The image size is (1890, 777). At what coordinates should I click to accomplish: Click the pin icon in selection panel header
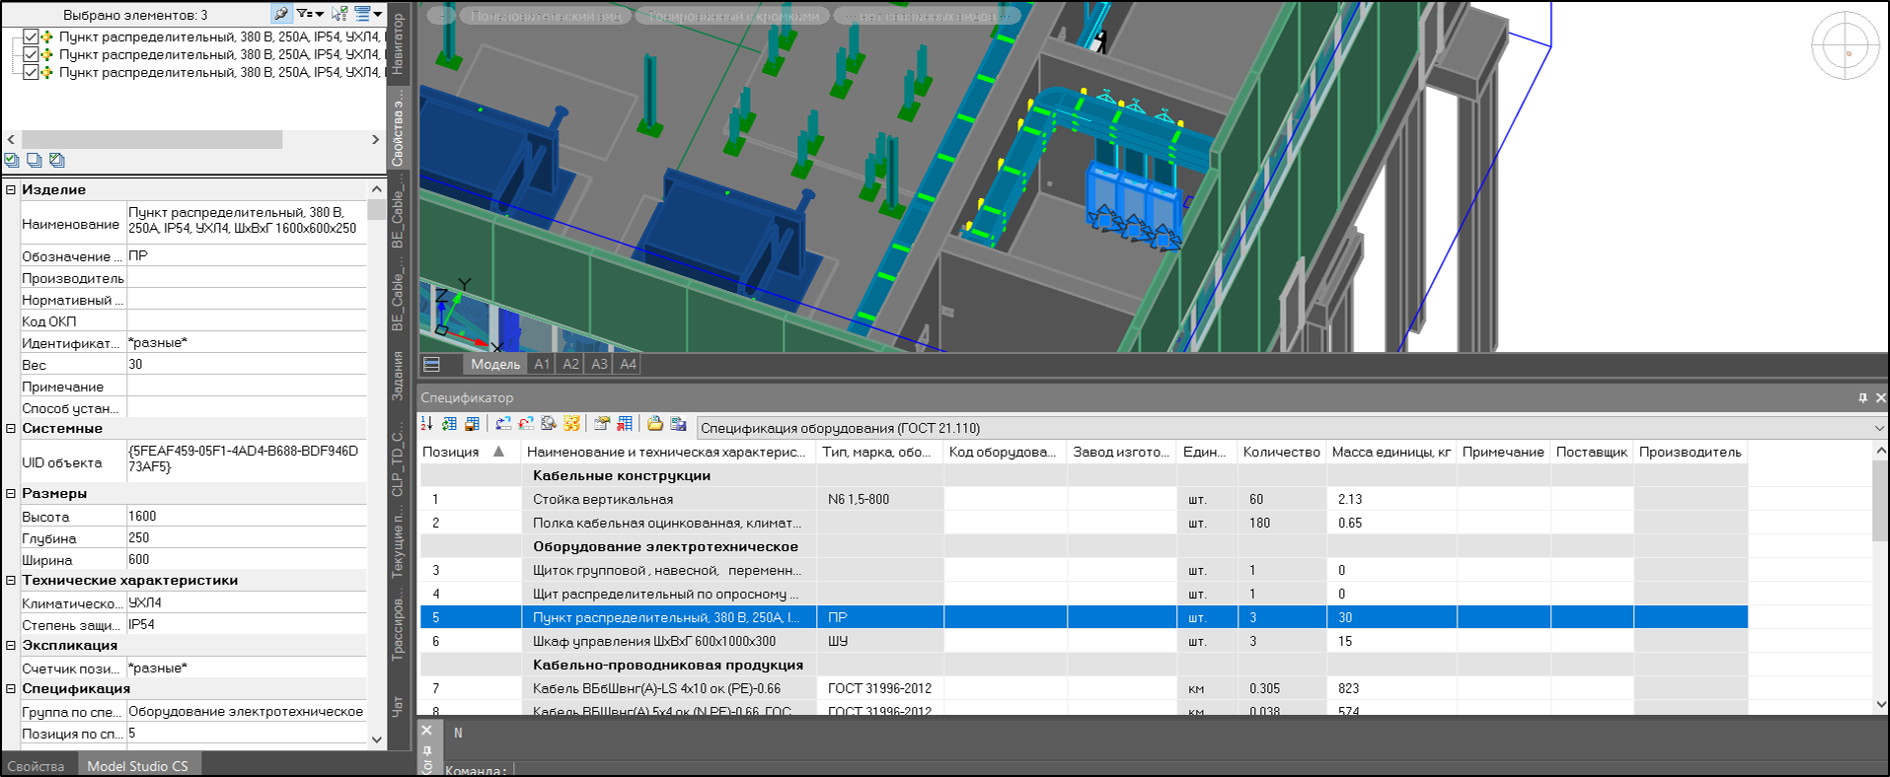click(281, 14)
